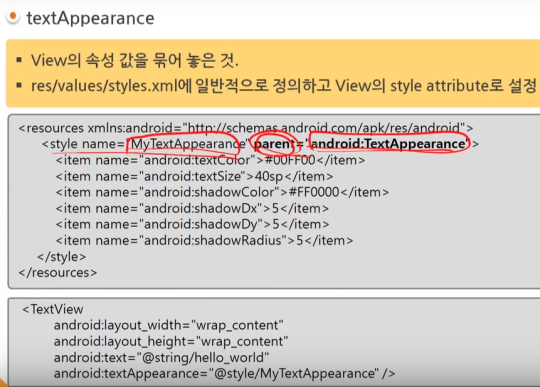Click the <TextView opening tag
Image resolution: width=540 pixels, height=387 pixels.
pos(53,309)
